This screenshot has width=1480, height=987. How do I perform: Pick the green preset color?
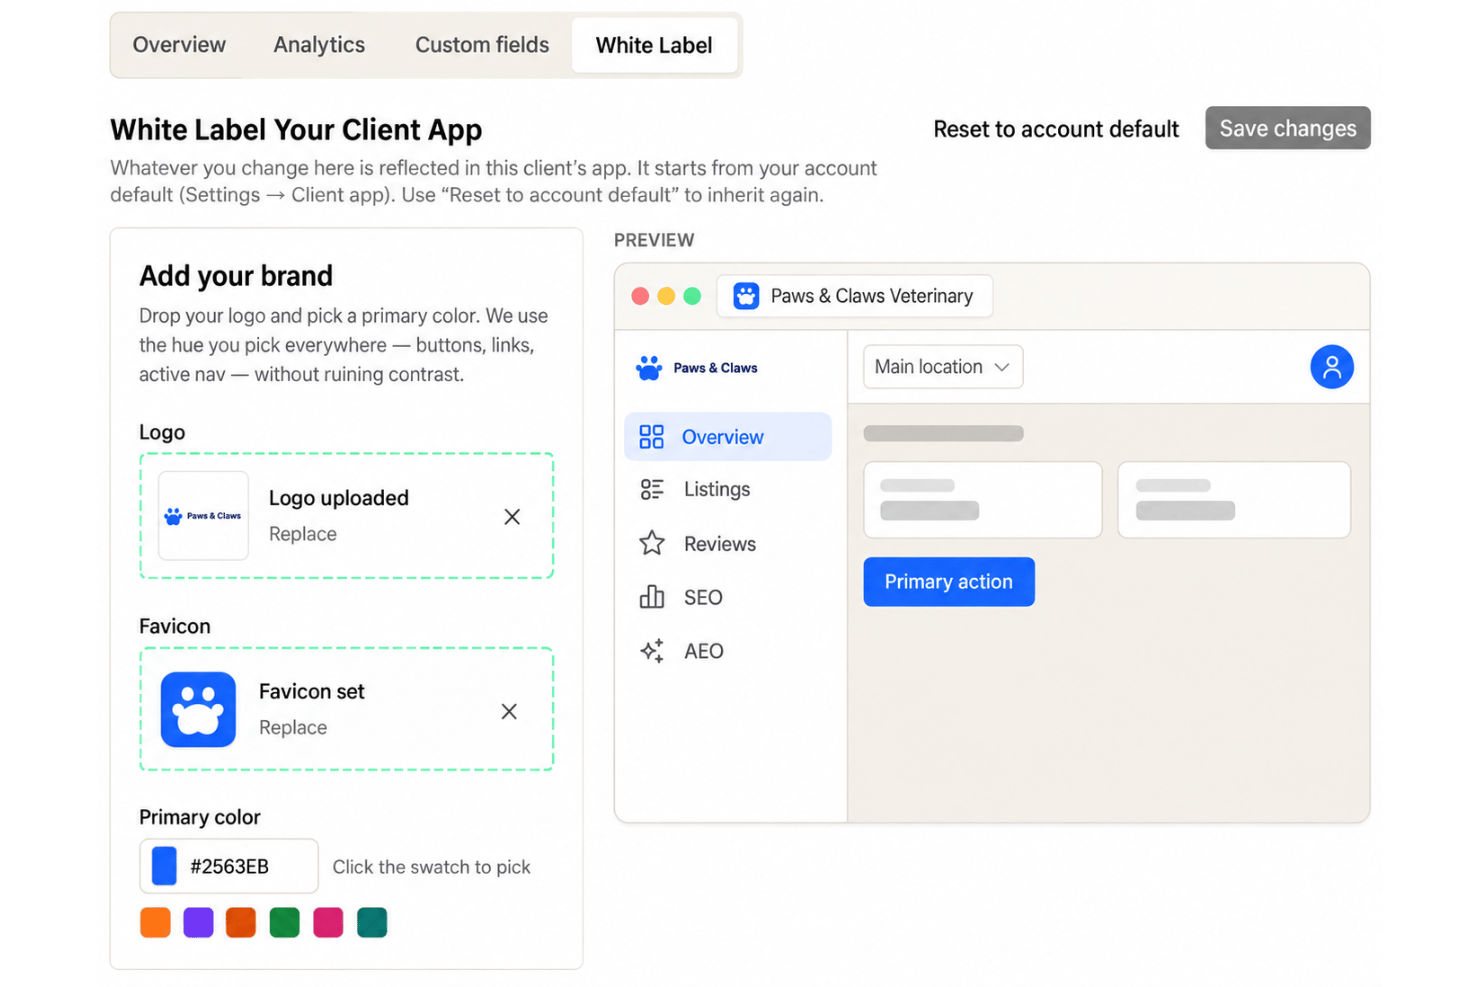[x=285, y=922]
